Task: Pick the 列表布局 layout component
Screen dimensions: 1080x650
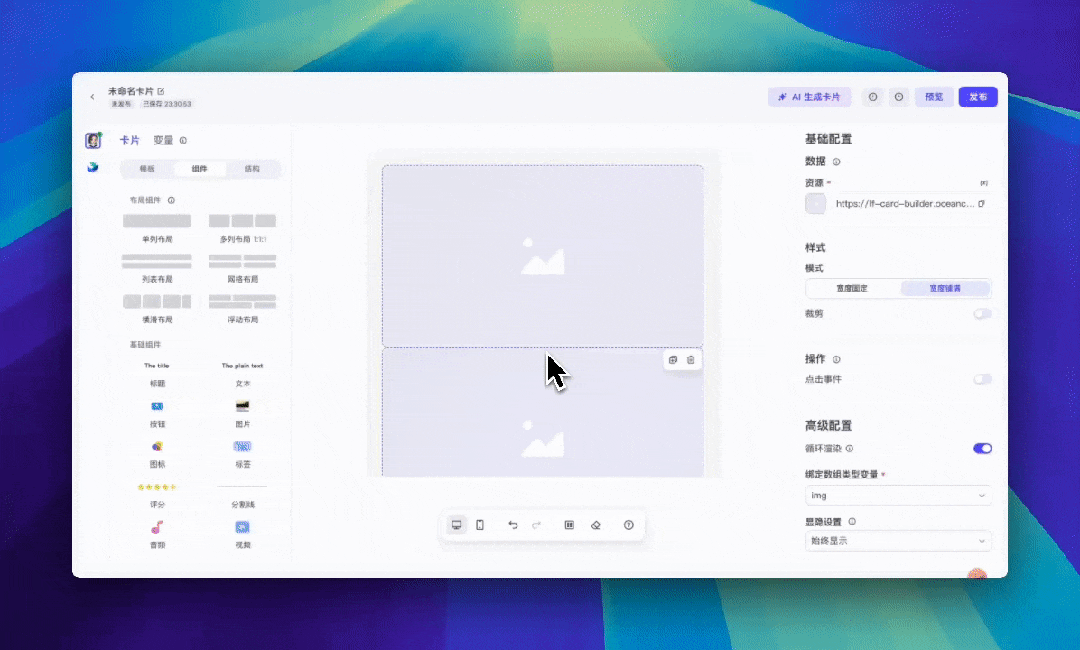Action: click(157, 269)
